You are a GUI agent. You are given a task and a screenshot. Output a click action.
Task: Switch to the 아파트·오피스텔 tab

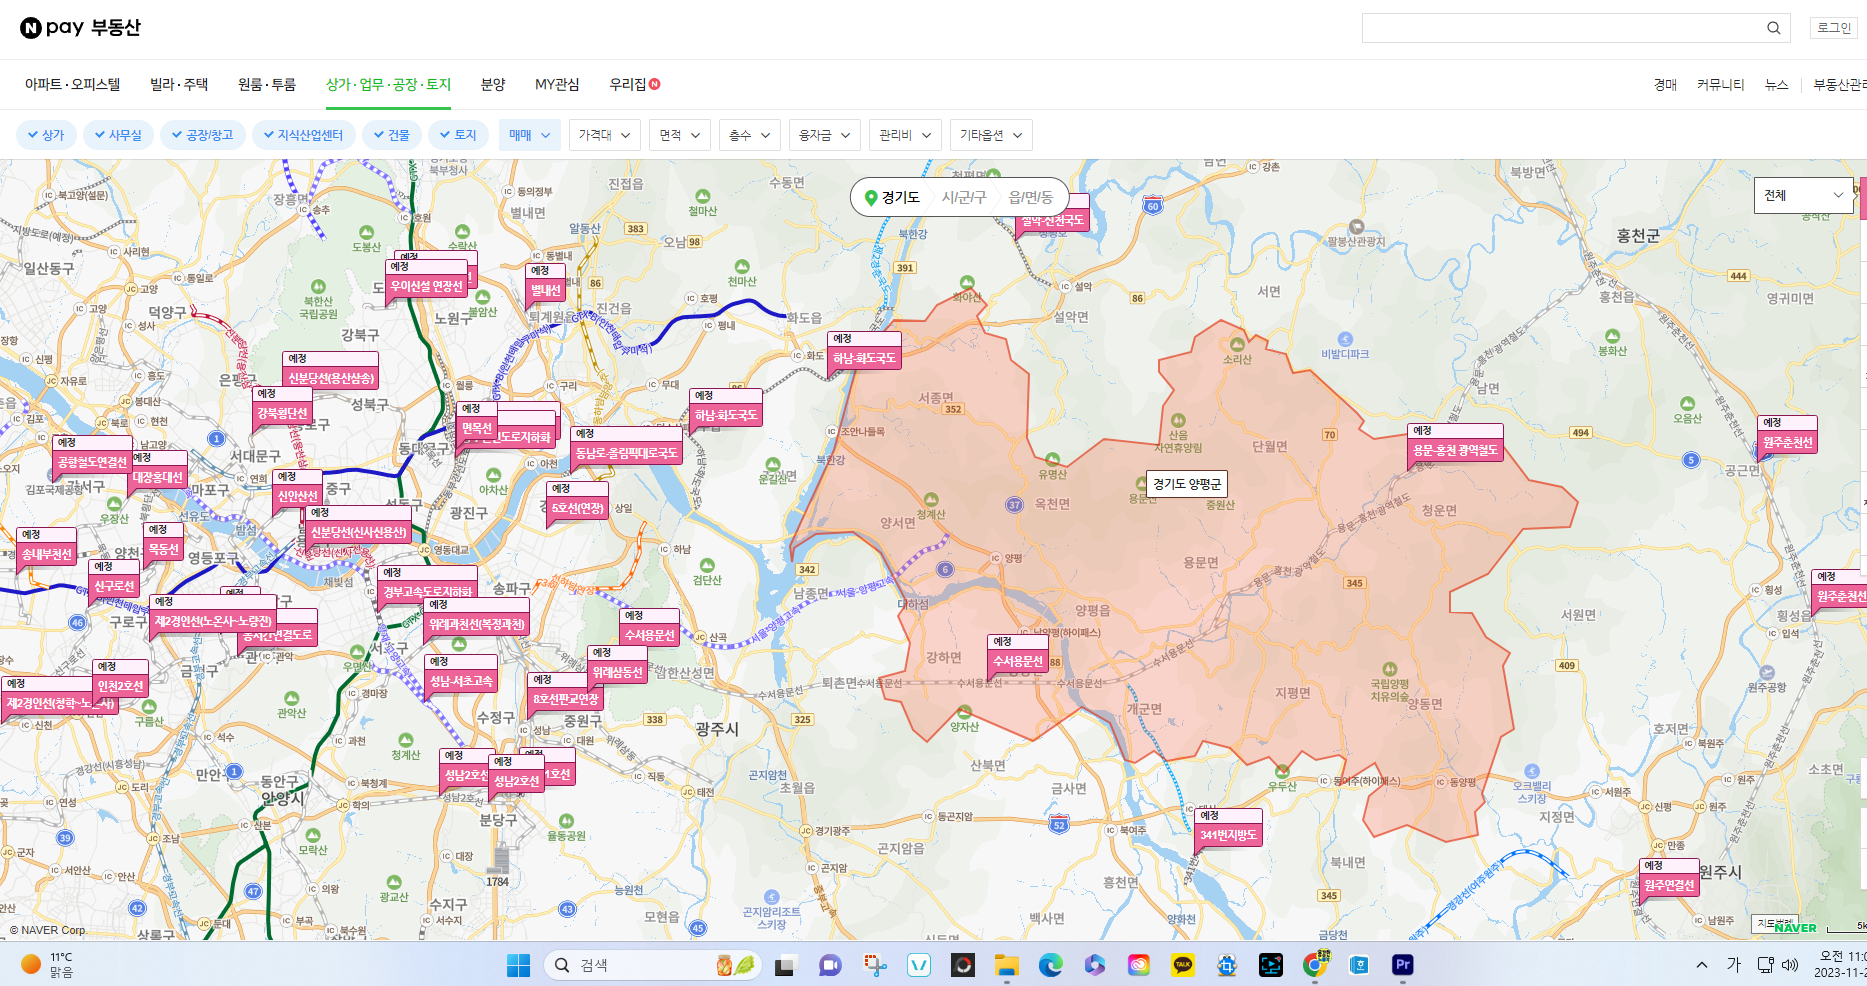click(72, 84)
